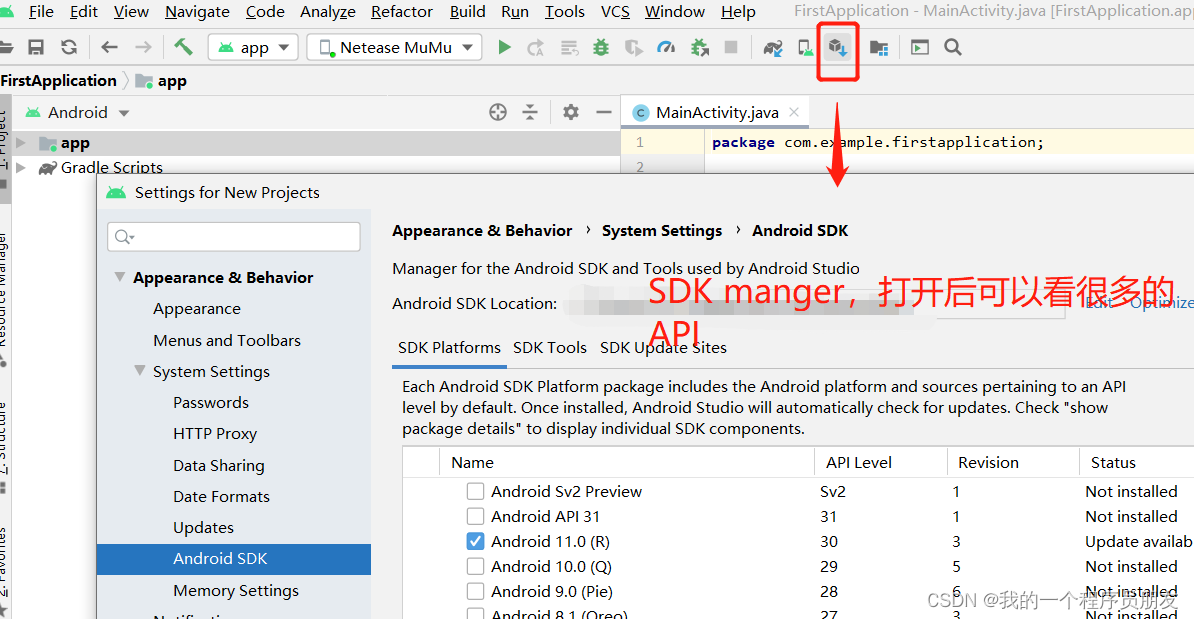This screenshot has height=619, width=1194.
Task: Click Apply Code Changes icon
Action: point(570,48)
